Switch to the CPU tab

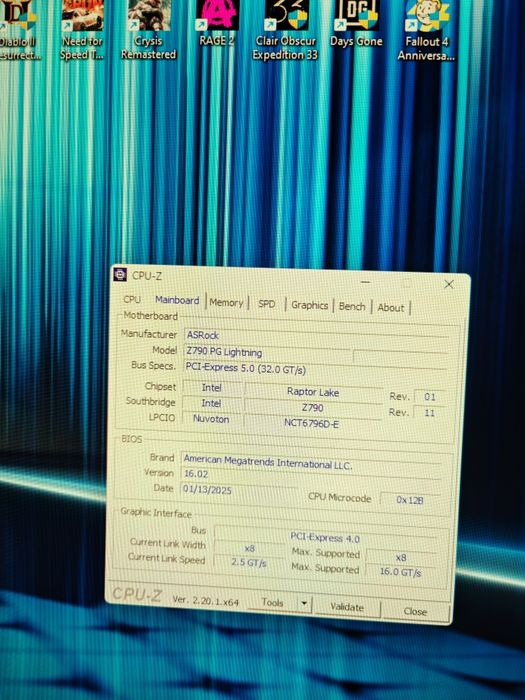tap(132, 299)
